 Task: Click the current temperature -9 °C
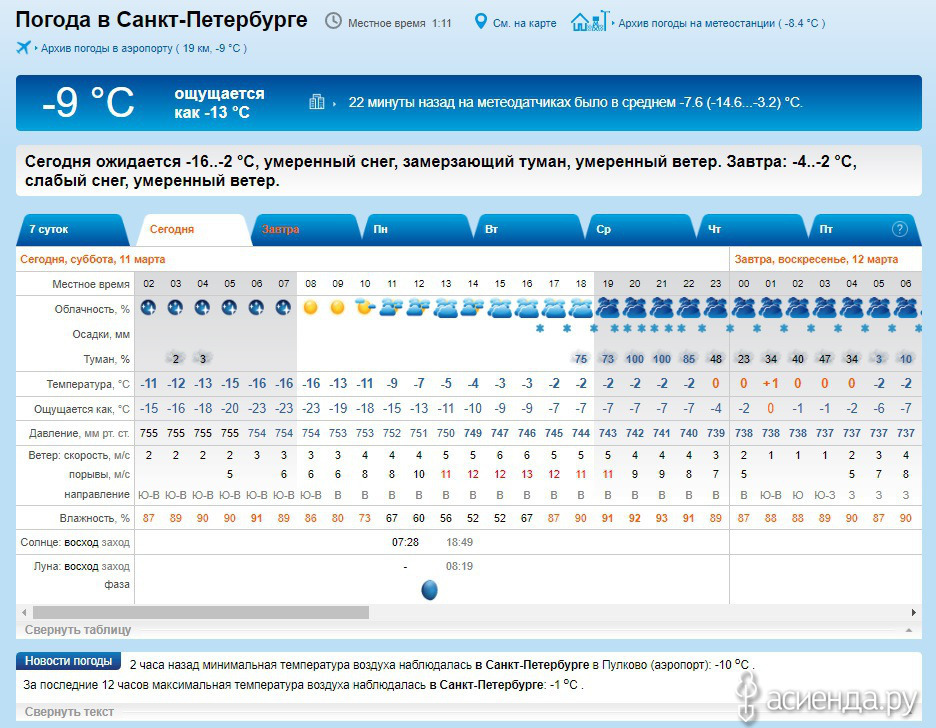[88, 102]
